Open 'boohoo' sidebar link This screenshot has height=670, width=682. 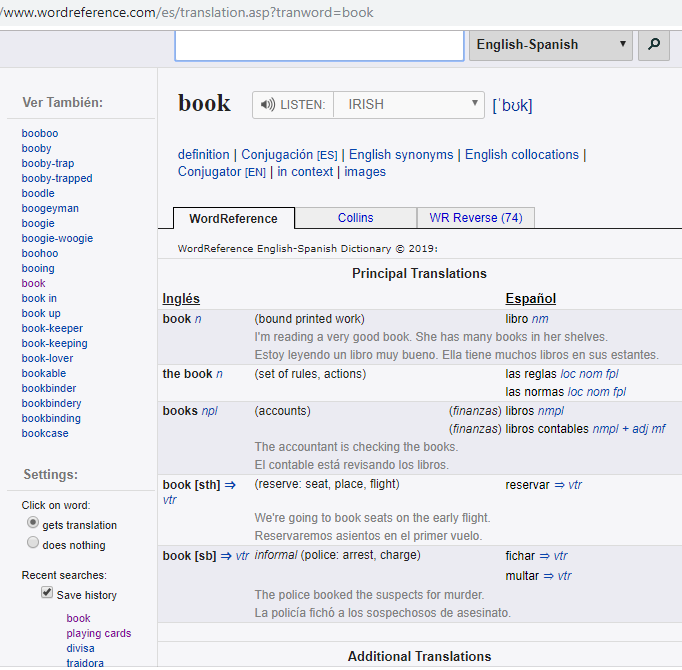coord(40,253)
